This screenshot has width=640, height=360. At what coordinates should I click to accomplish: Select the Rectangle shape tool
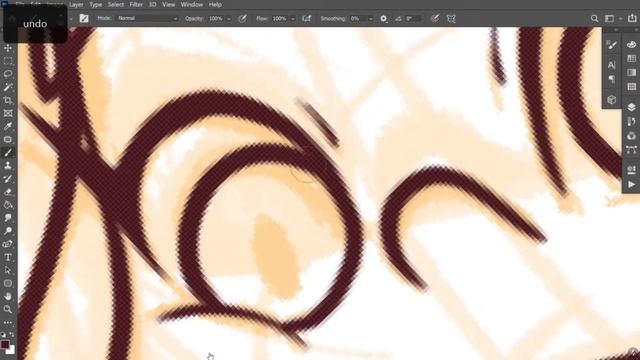(8, 283)
